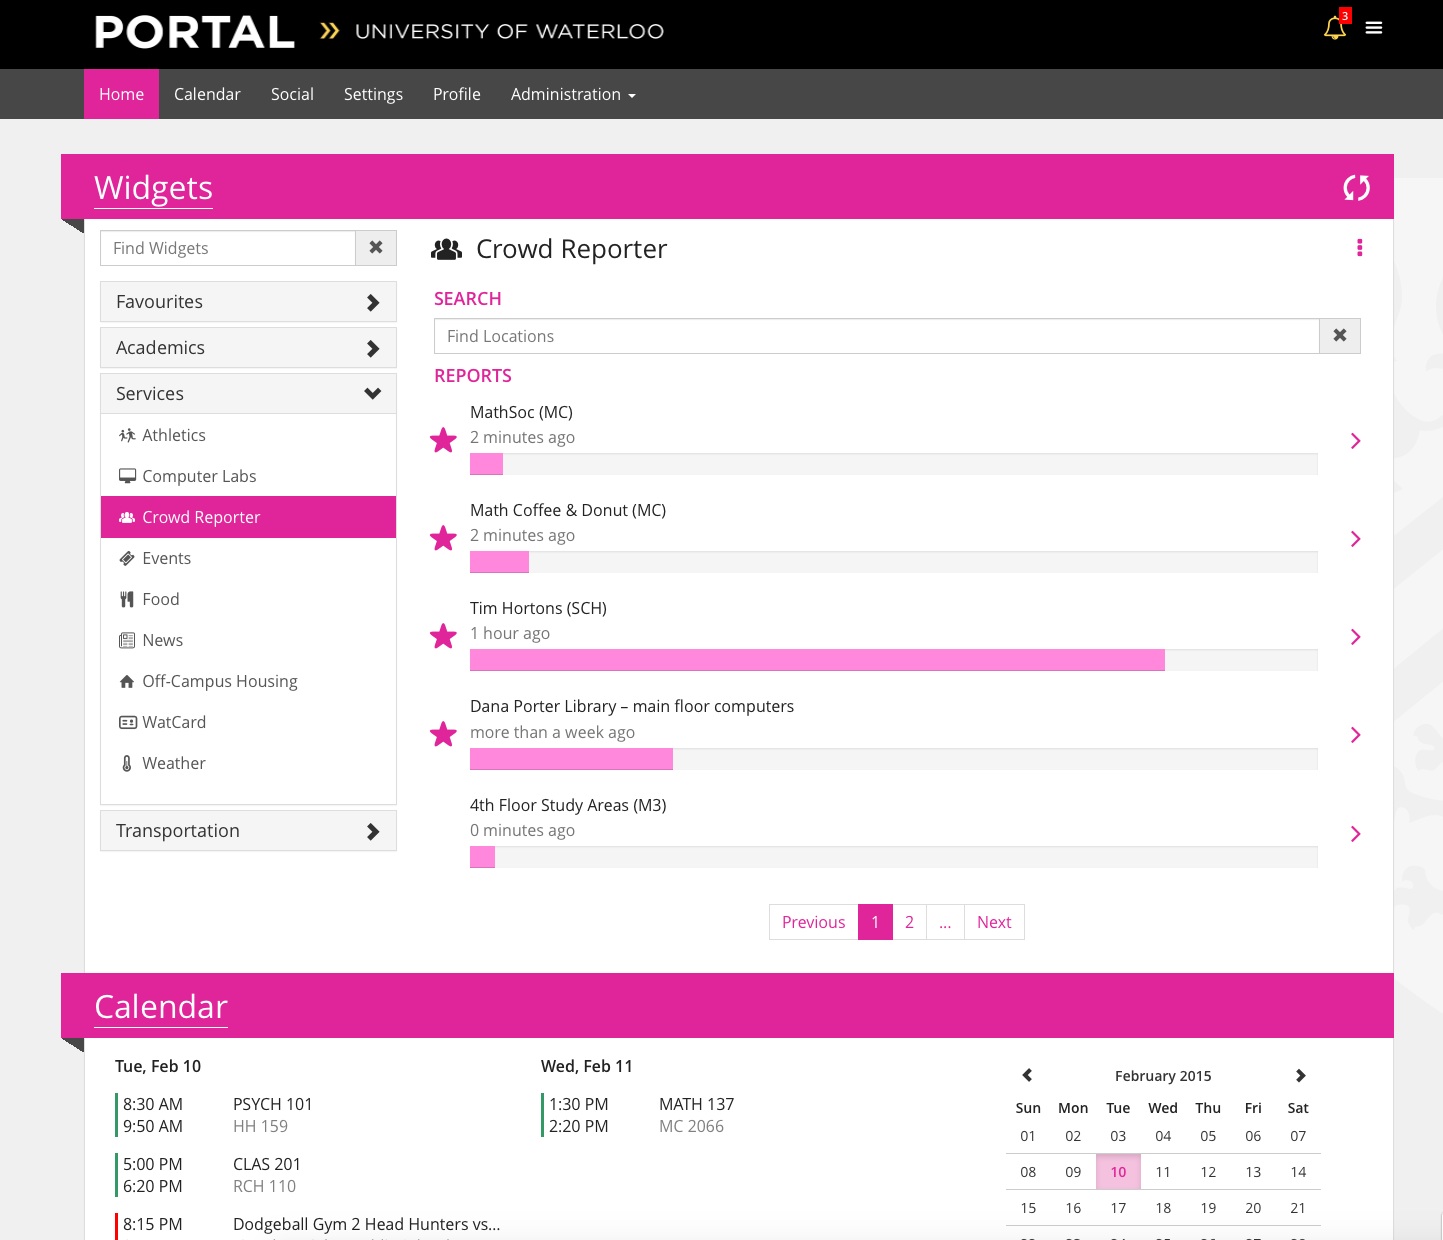The image size is (1443, 1240).
Task: Clear the Find Widgets search box
Action: [376, 248]
